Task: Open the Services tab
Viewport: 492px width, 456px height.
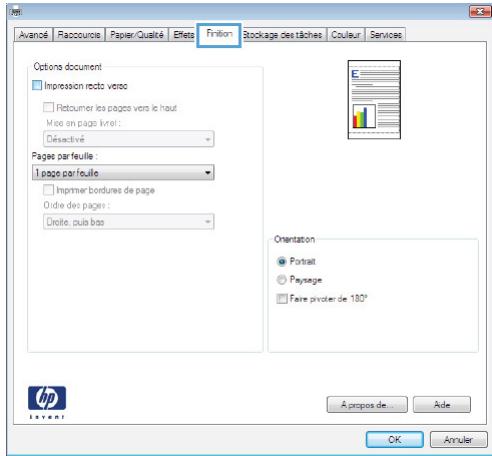Action: click(x=386, y=35)
